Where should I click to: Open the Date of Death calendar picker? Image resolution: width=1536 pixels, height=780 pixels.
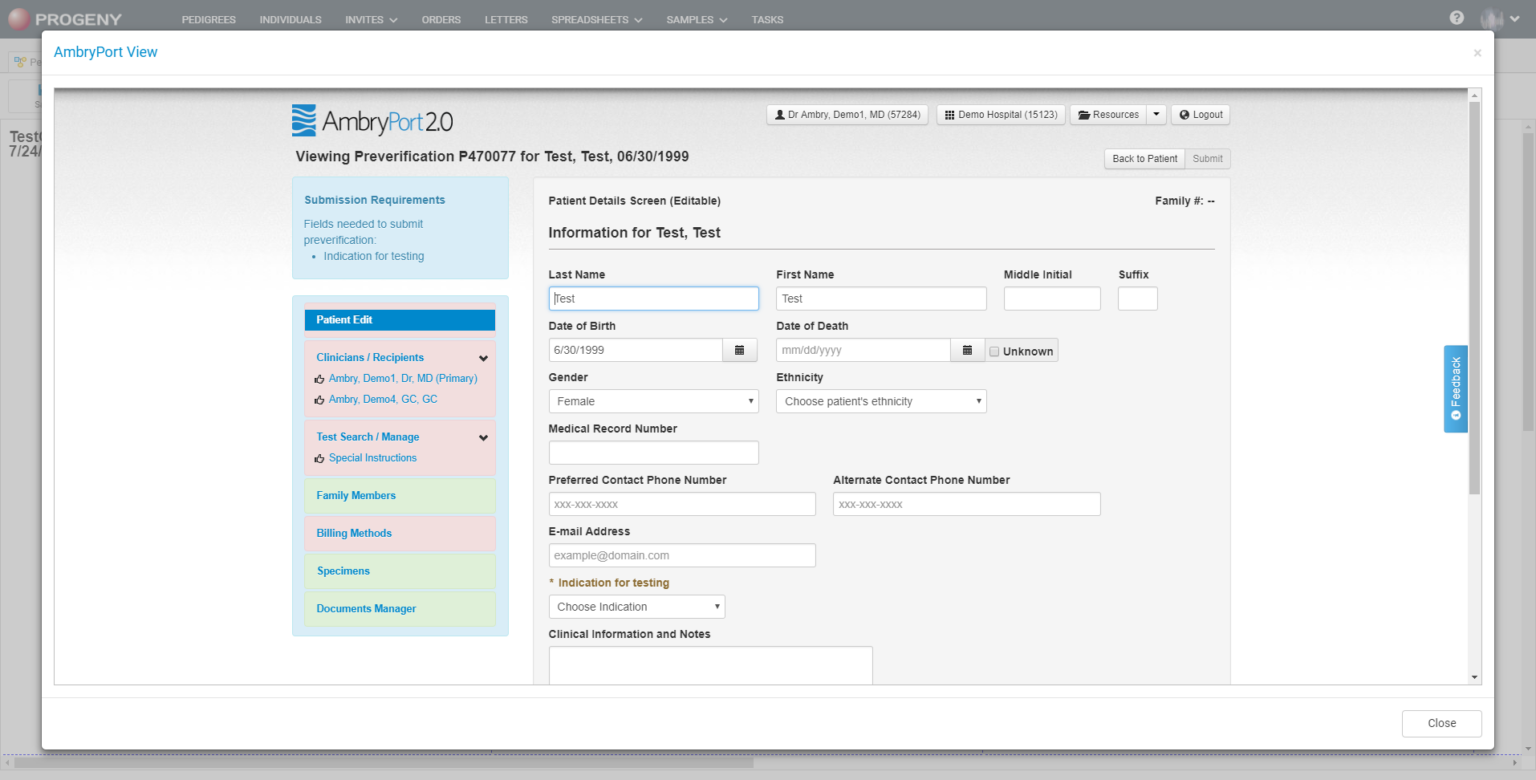click(967, 350)
